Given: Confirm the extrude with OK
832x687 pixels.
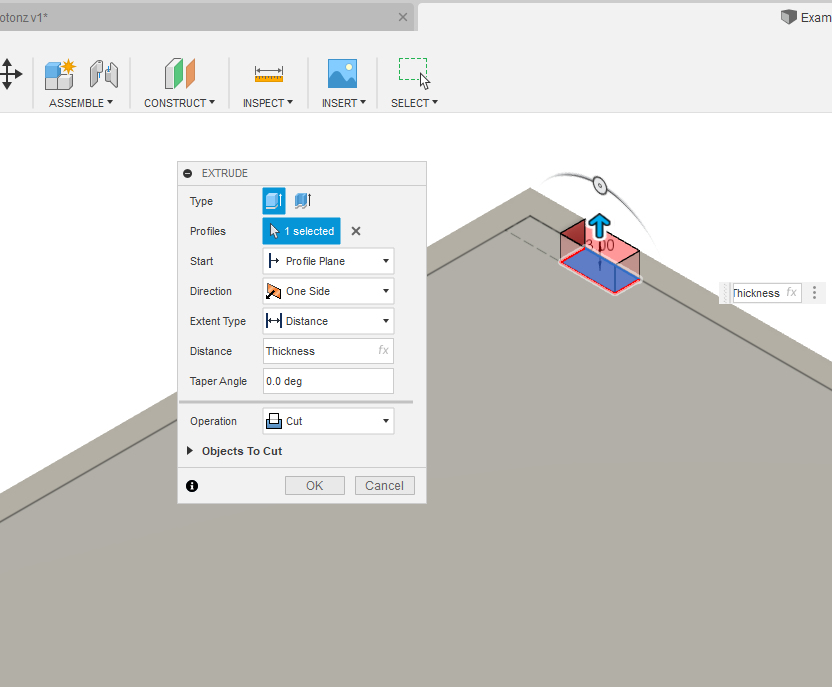Looking at the screenshot, I should pyautogui.click(x=315, y=485).
